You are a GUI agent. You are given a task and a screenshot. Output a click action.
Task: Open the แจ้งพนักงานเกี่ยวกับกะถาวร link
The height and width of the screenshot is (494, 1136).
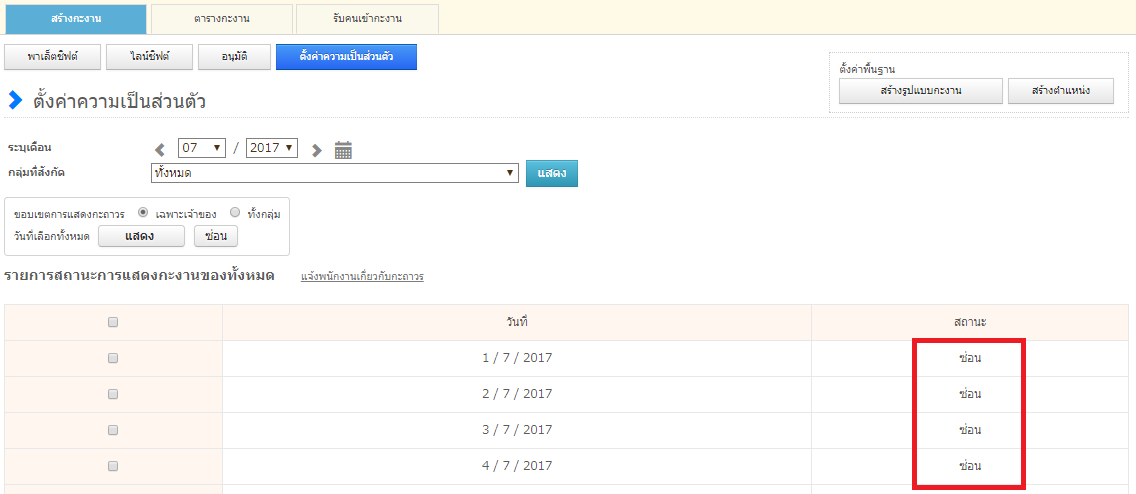(362, 276)
